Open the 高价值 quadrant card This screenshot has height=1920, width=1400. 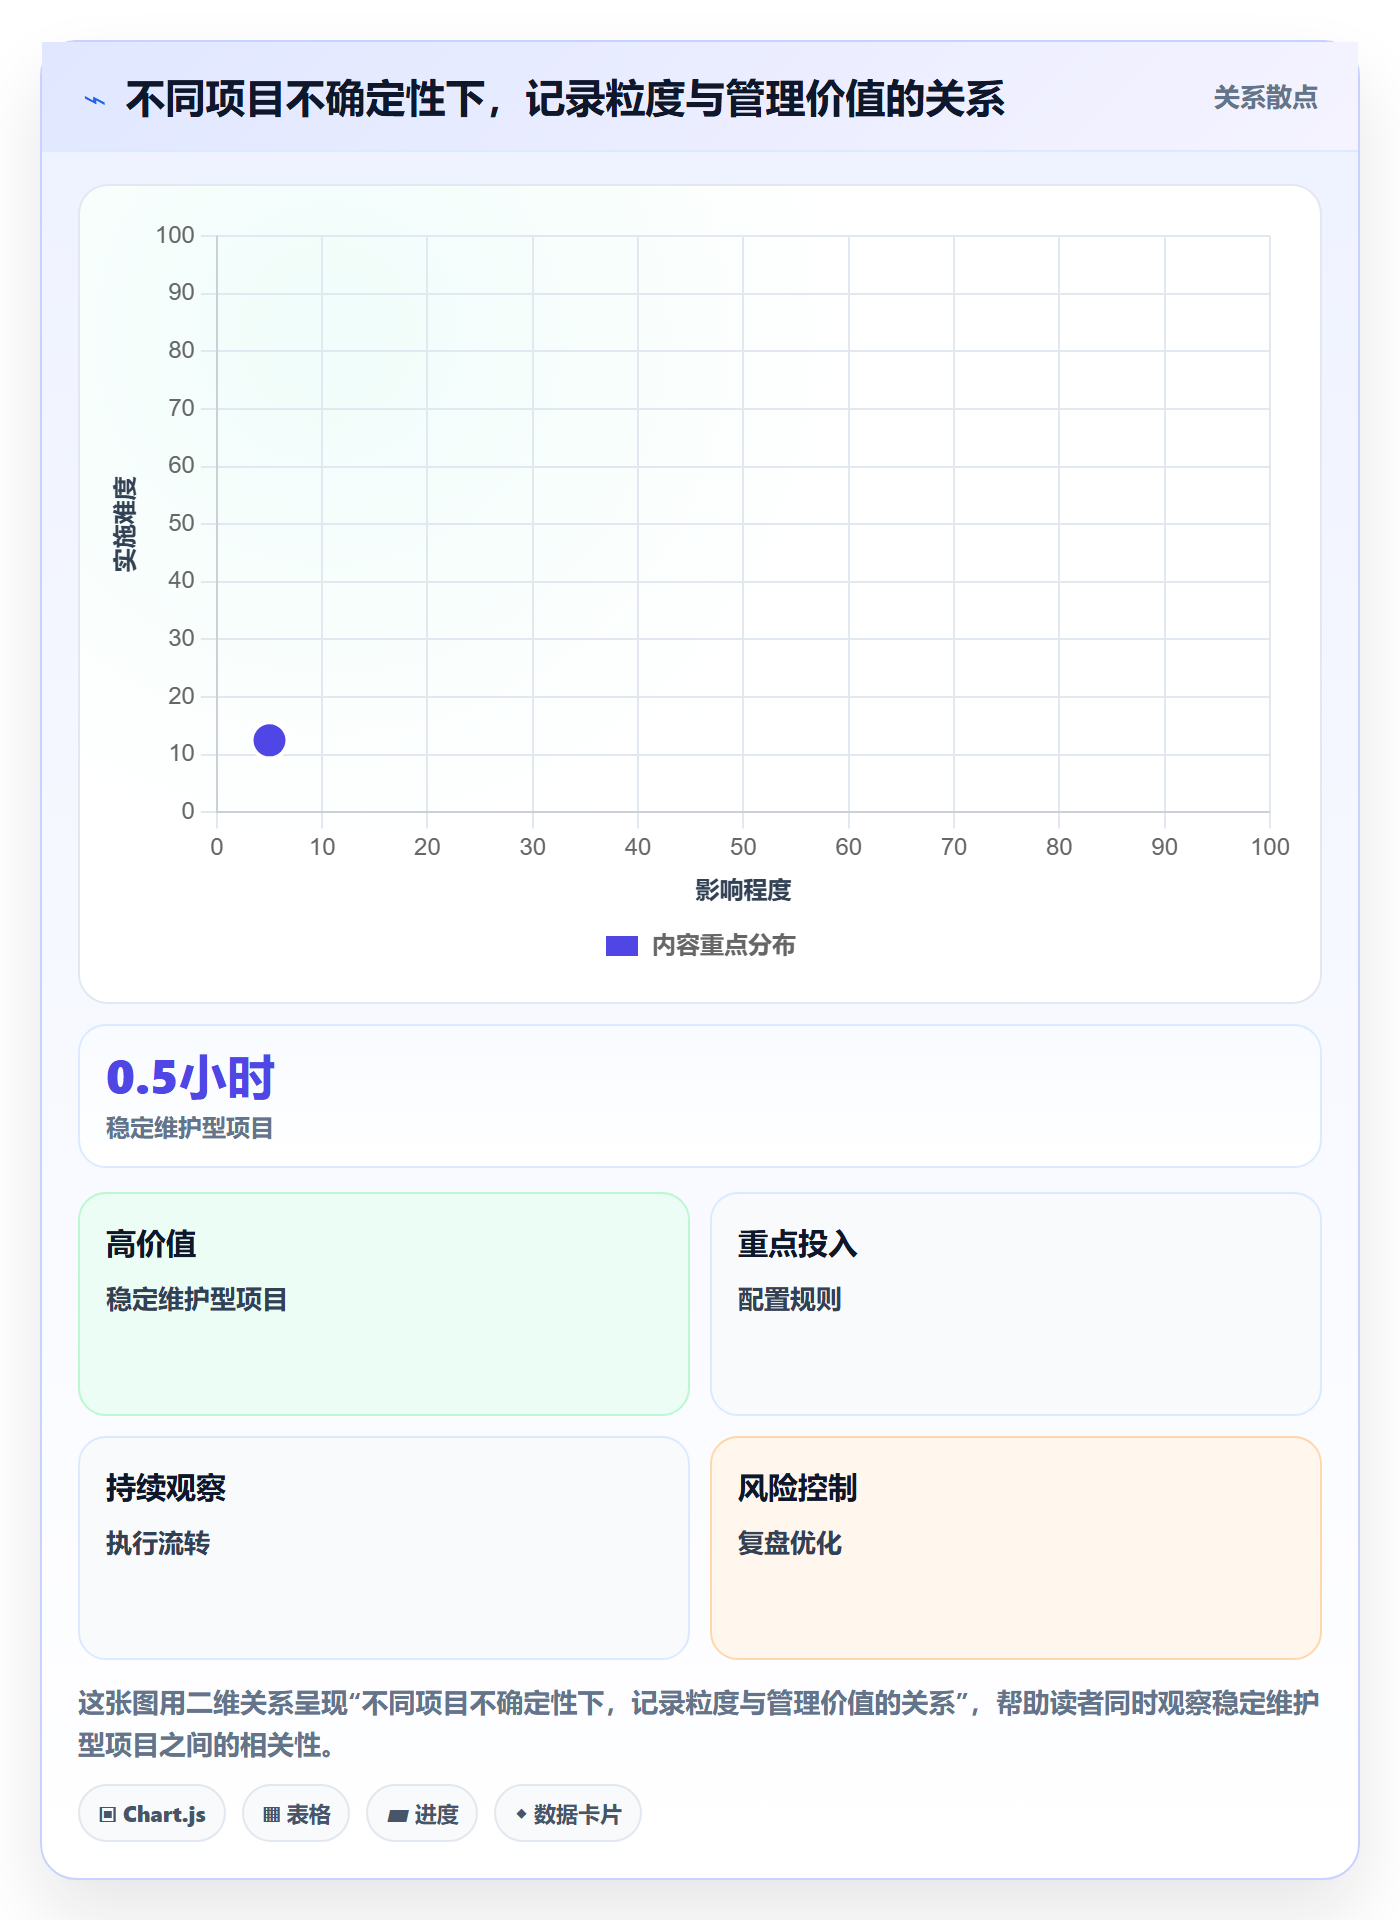[384, 1304]
